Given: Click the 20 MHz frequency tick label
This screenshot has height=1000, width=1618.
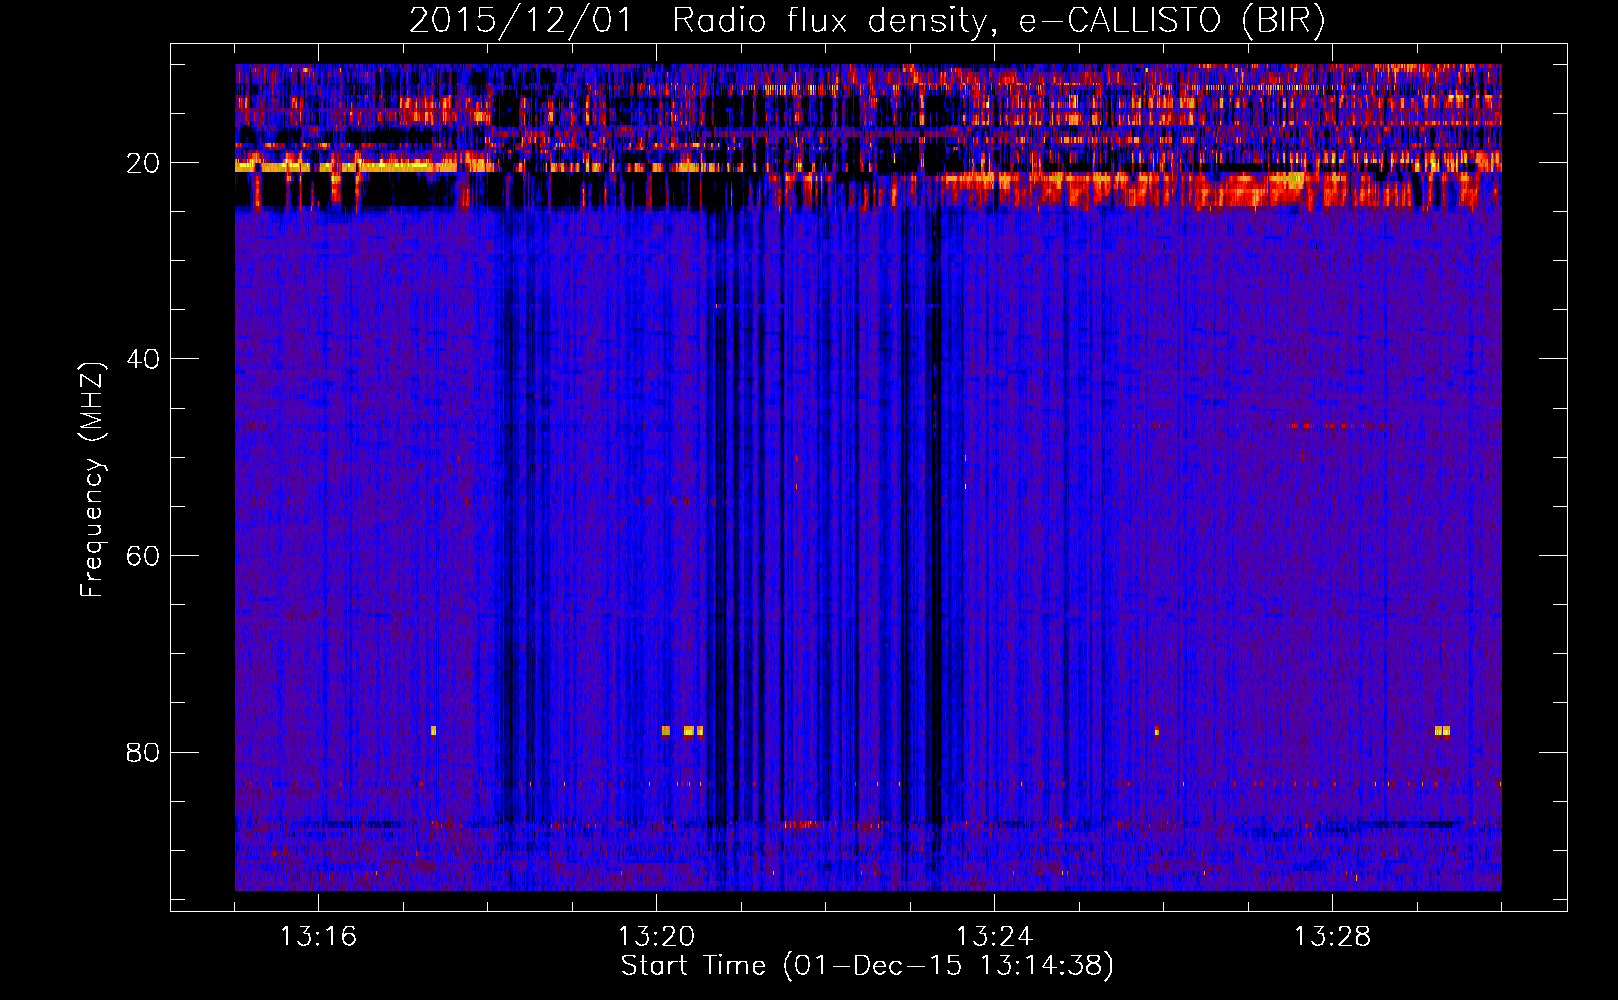Looking at the screenshot, I should pos(143,163).
